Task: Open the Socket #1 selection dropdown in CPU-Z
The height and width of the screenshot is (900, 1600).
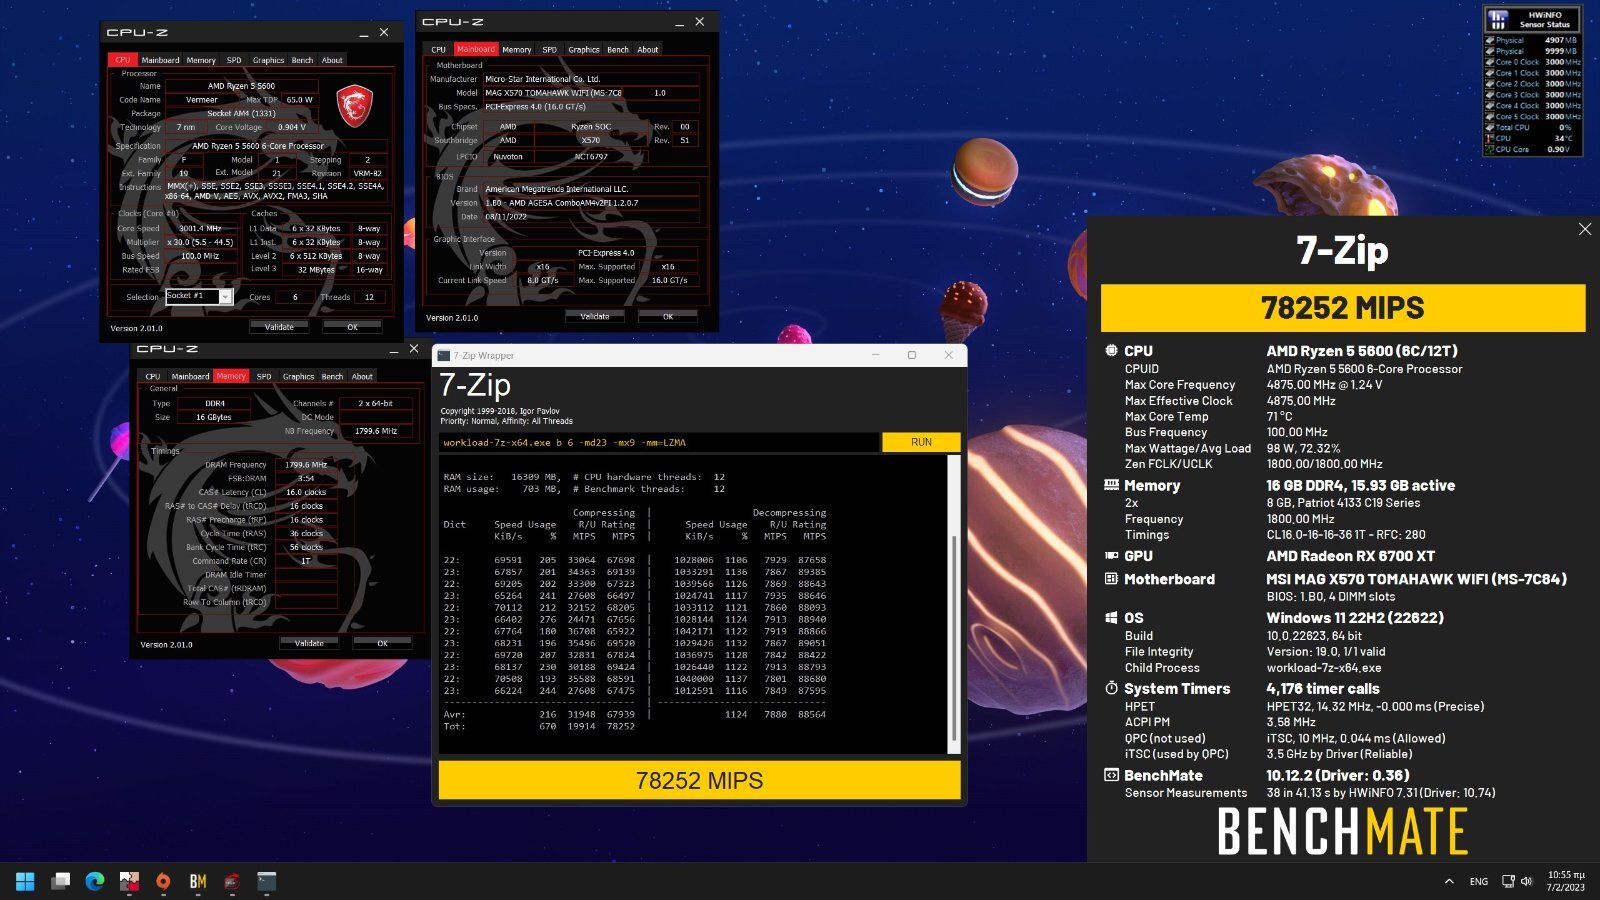Action: tap(226, 297)
